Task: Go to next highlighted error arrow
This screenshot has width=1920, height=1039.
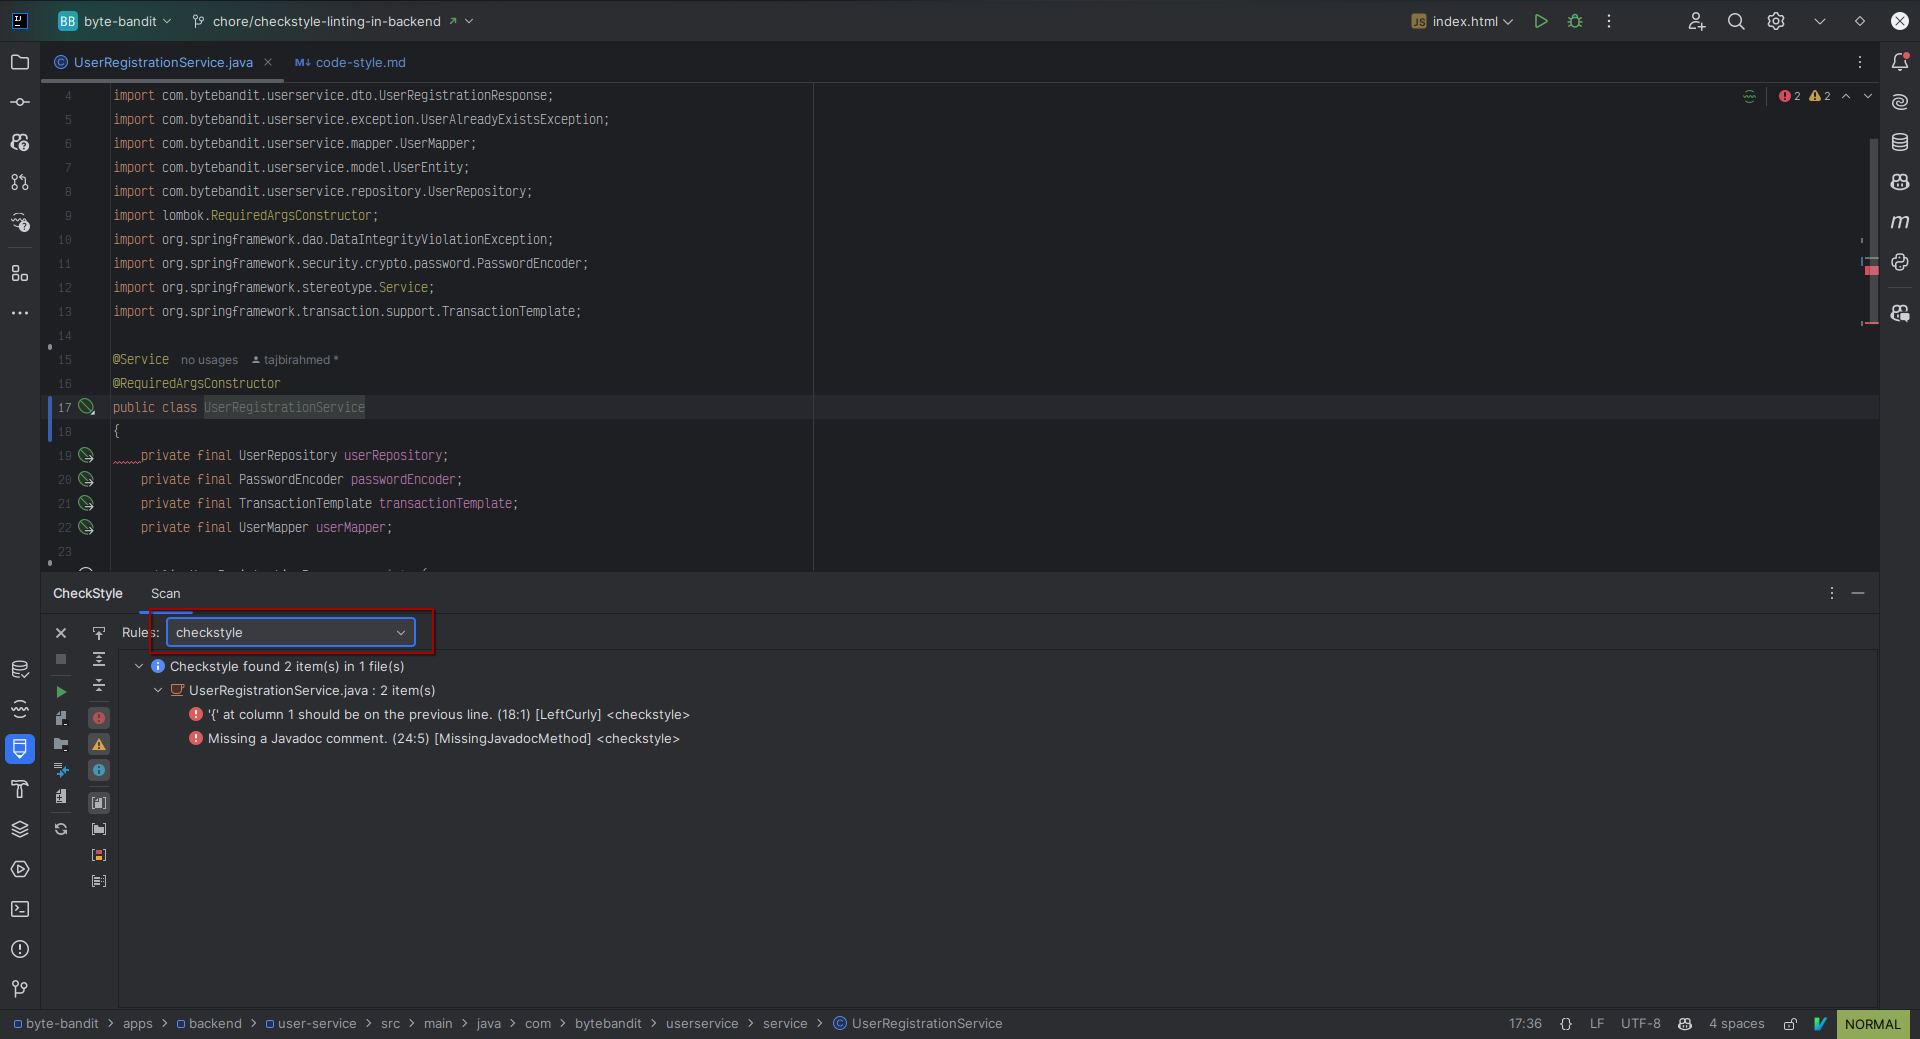Action: pos(1868,96)
